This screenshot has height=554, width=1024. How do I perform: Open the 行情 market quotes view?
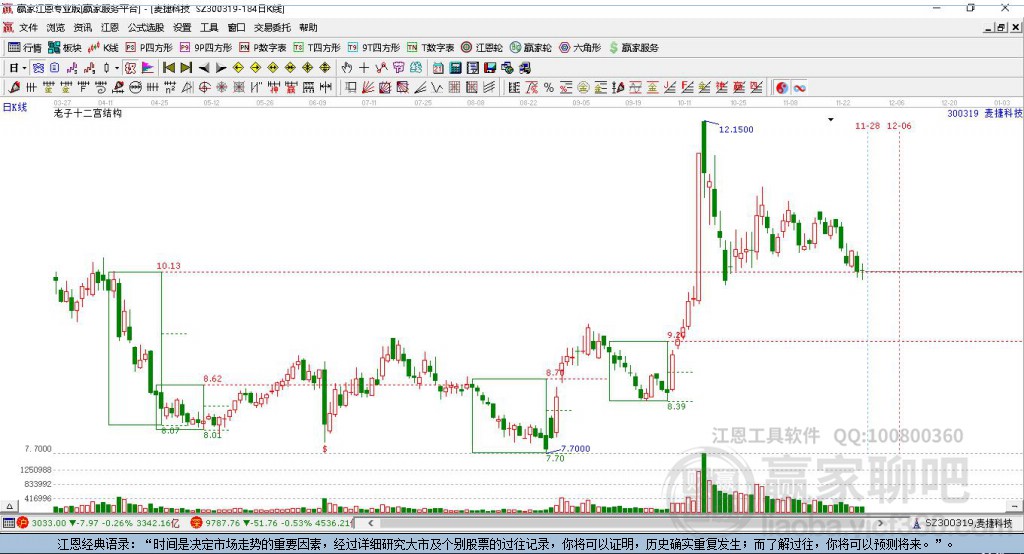[24, 48]
